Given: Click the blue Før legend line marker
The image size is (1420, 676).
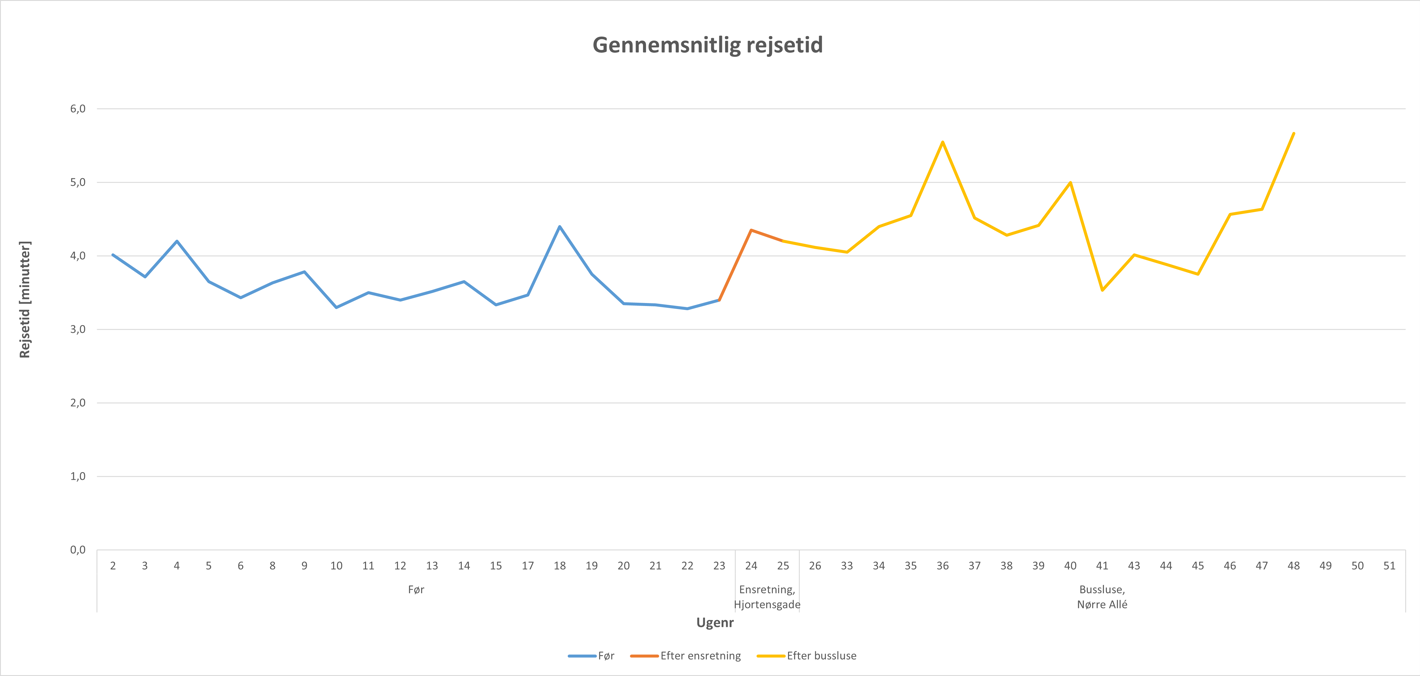Looking at the screenshot, I should tap(582, 656).
